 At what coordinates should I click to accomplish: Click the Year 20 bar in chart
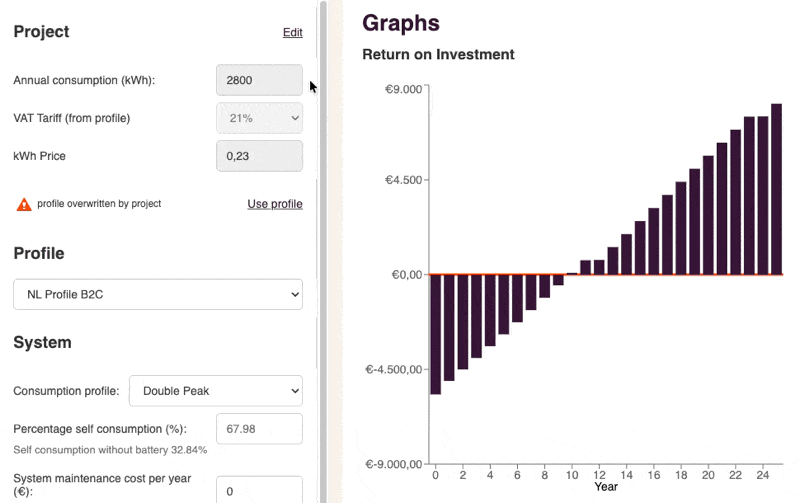pyautogui.click(x=708, y=215)
